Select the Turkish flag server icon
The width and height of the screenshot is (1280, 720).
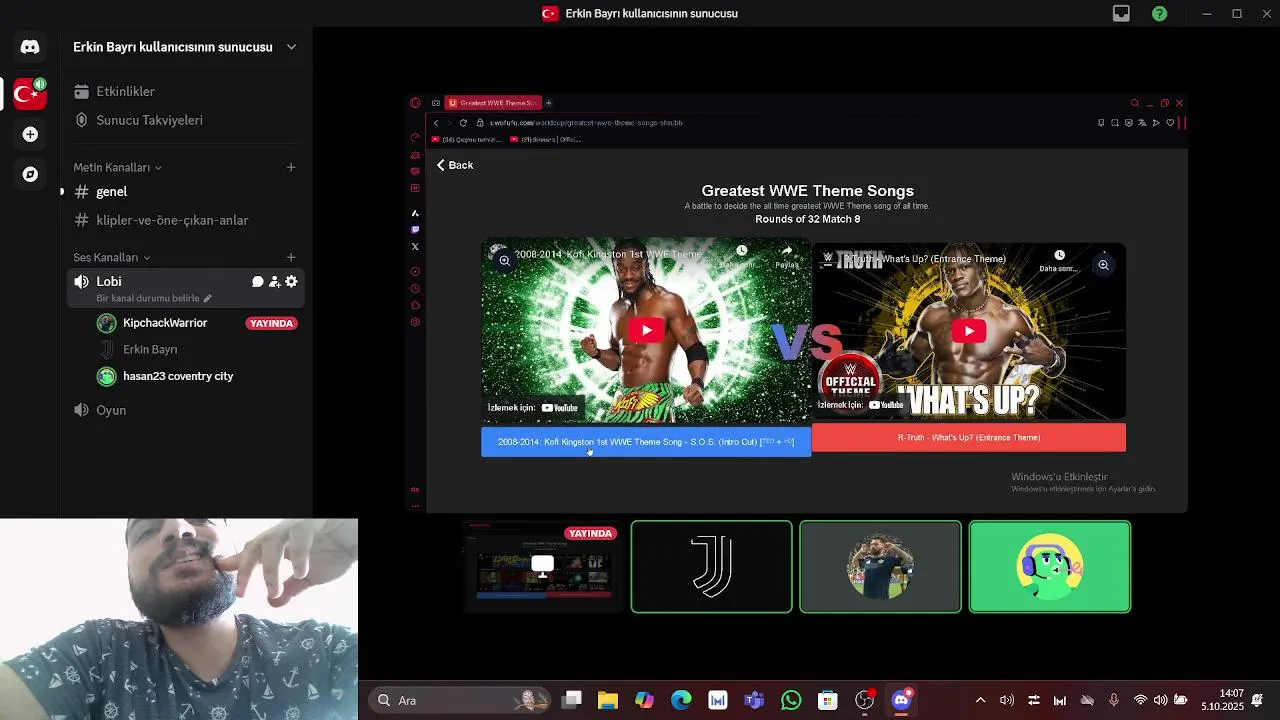click(x=30, y=94)
